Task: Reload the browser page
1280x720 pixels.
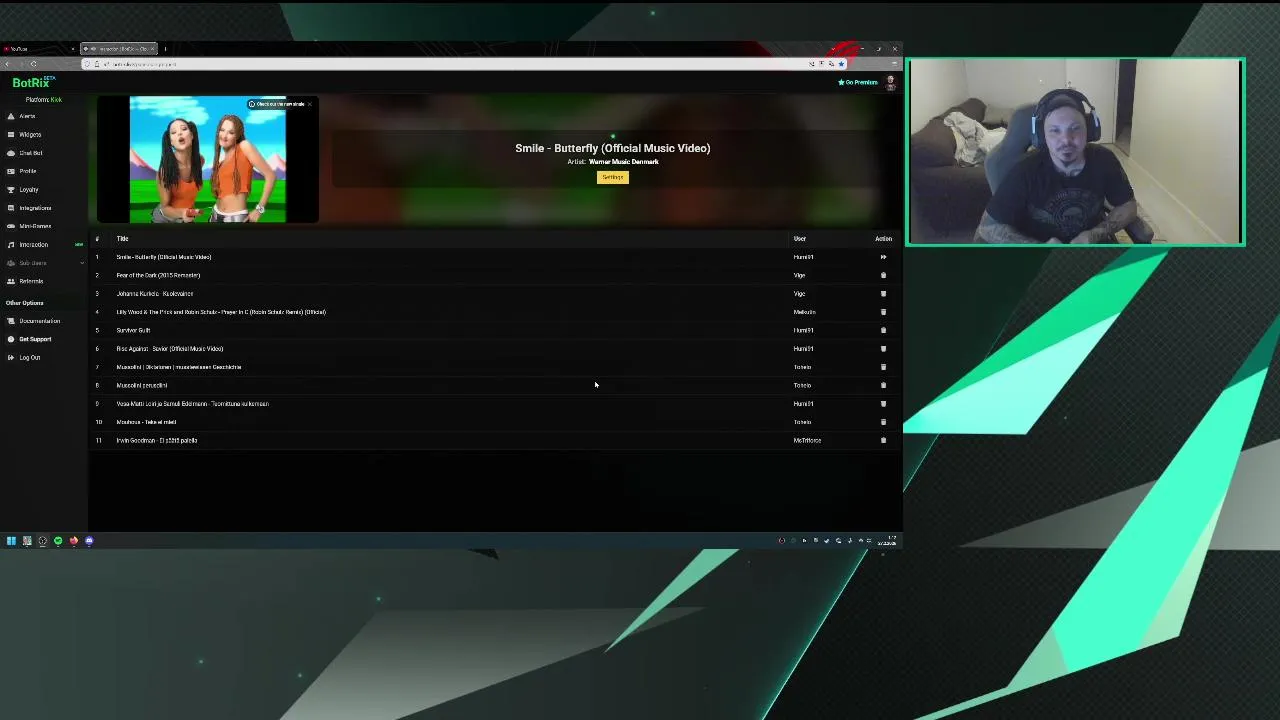Action: click(33, 64)
